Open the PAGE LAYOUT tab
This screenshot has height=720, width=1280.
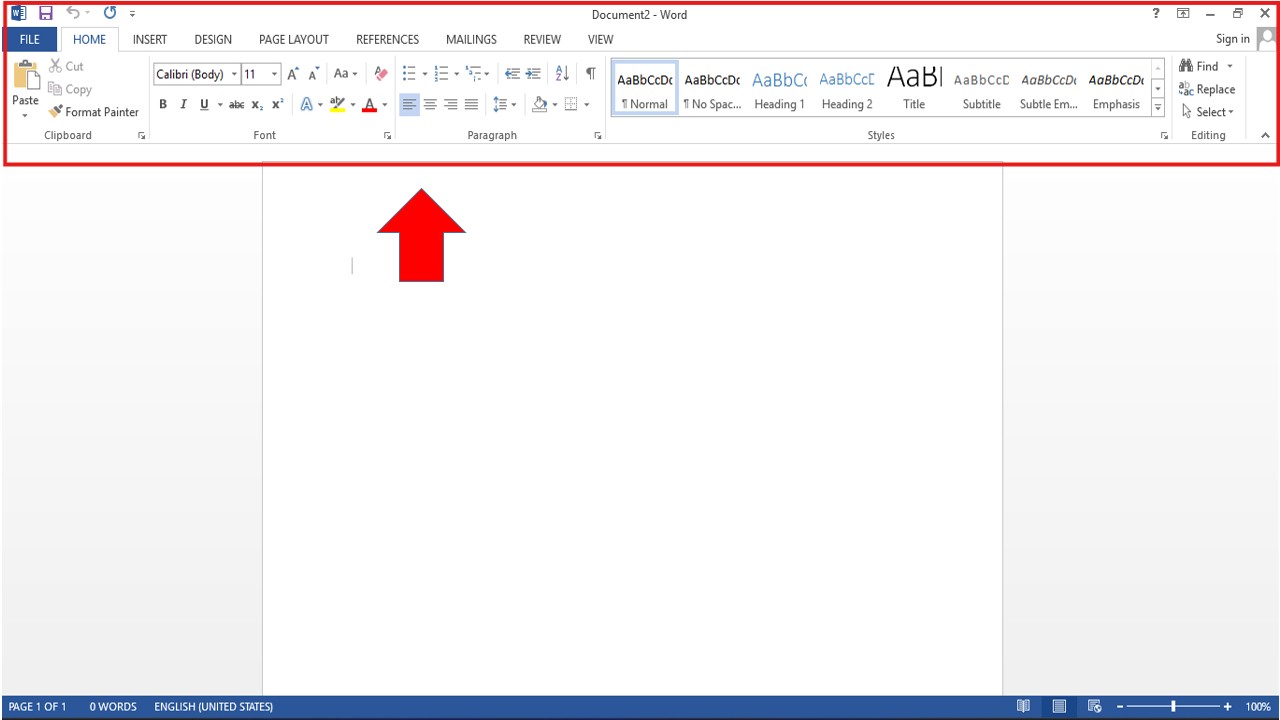[293, 39]
